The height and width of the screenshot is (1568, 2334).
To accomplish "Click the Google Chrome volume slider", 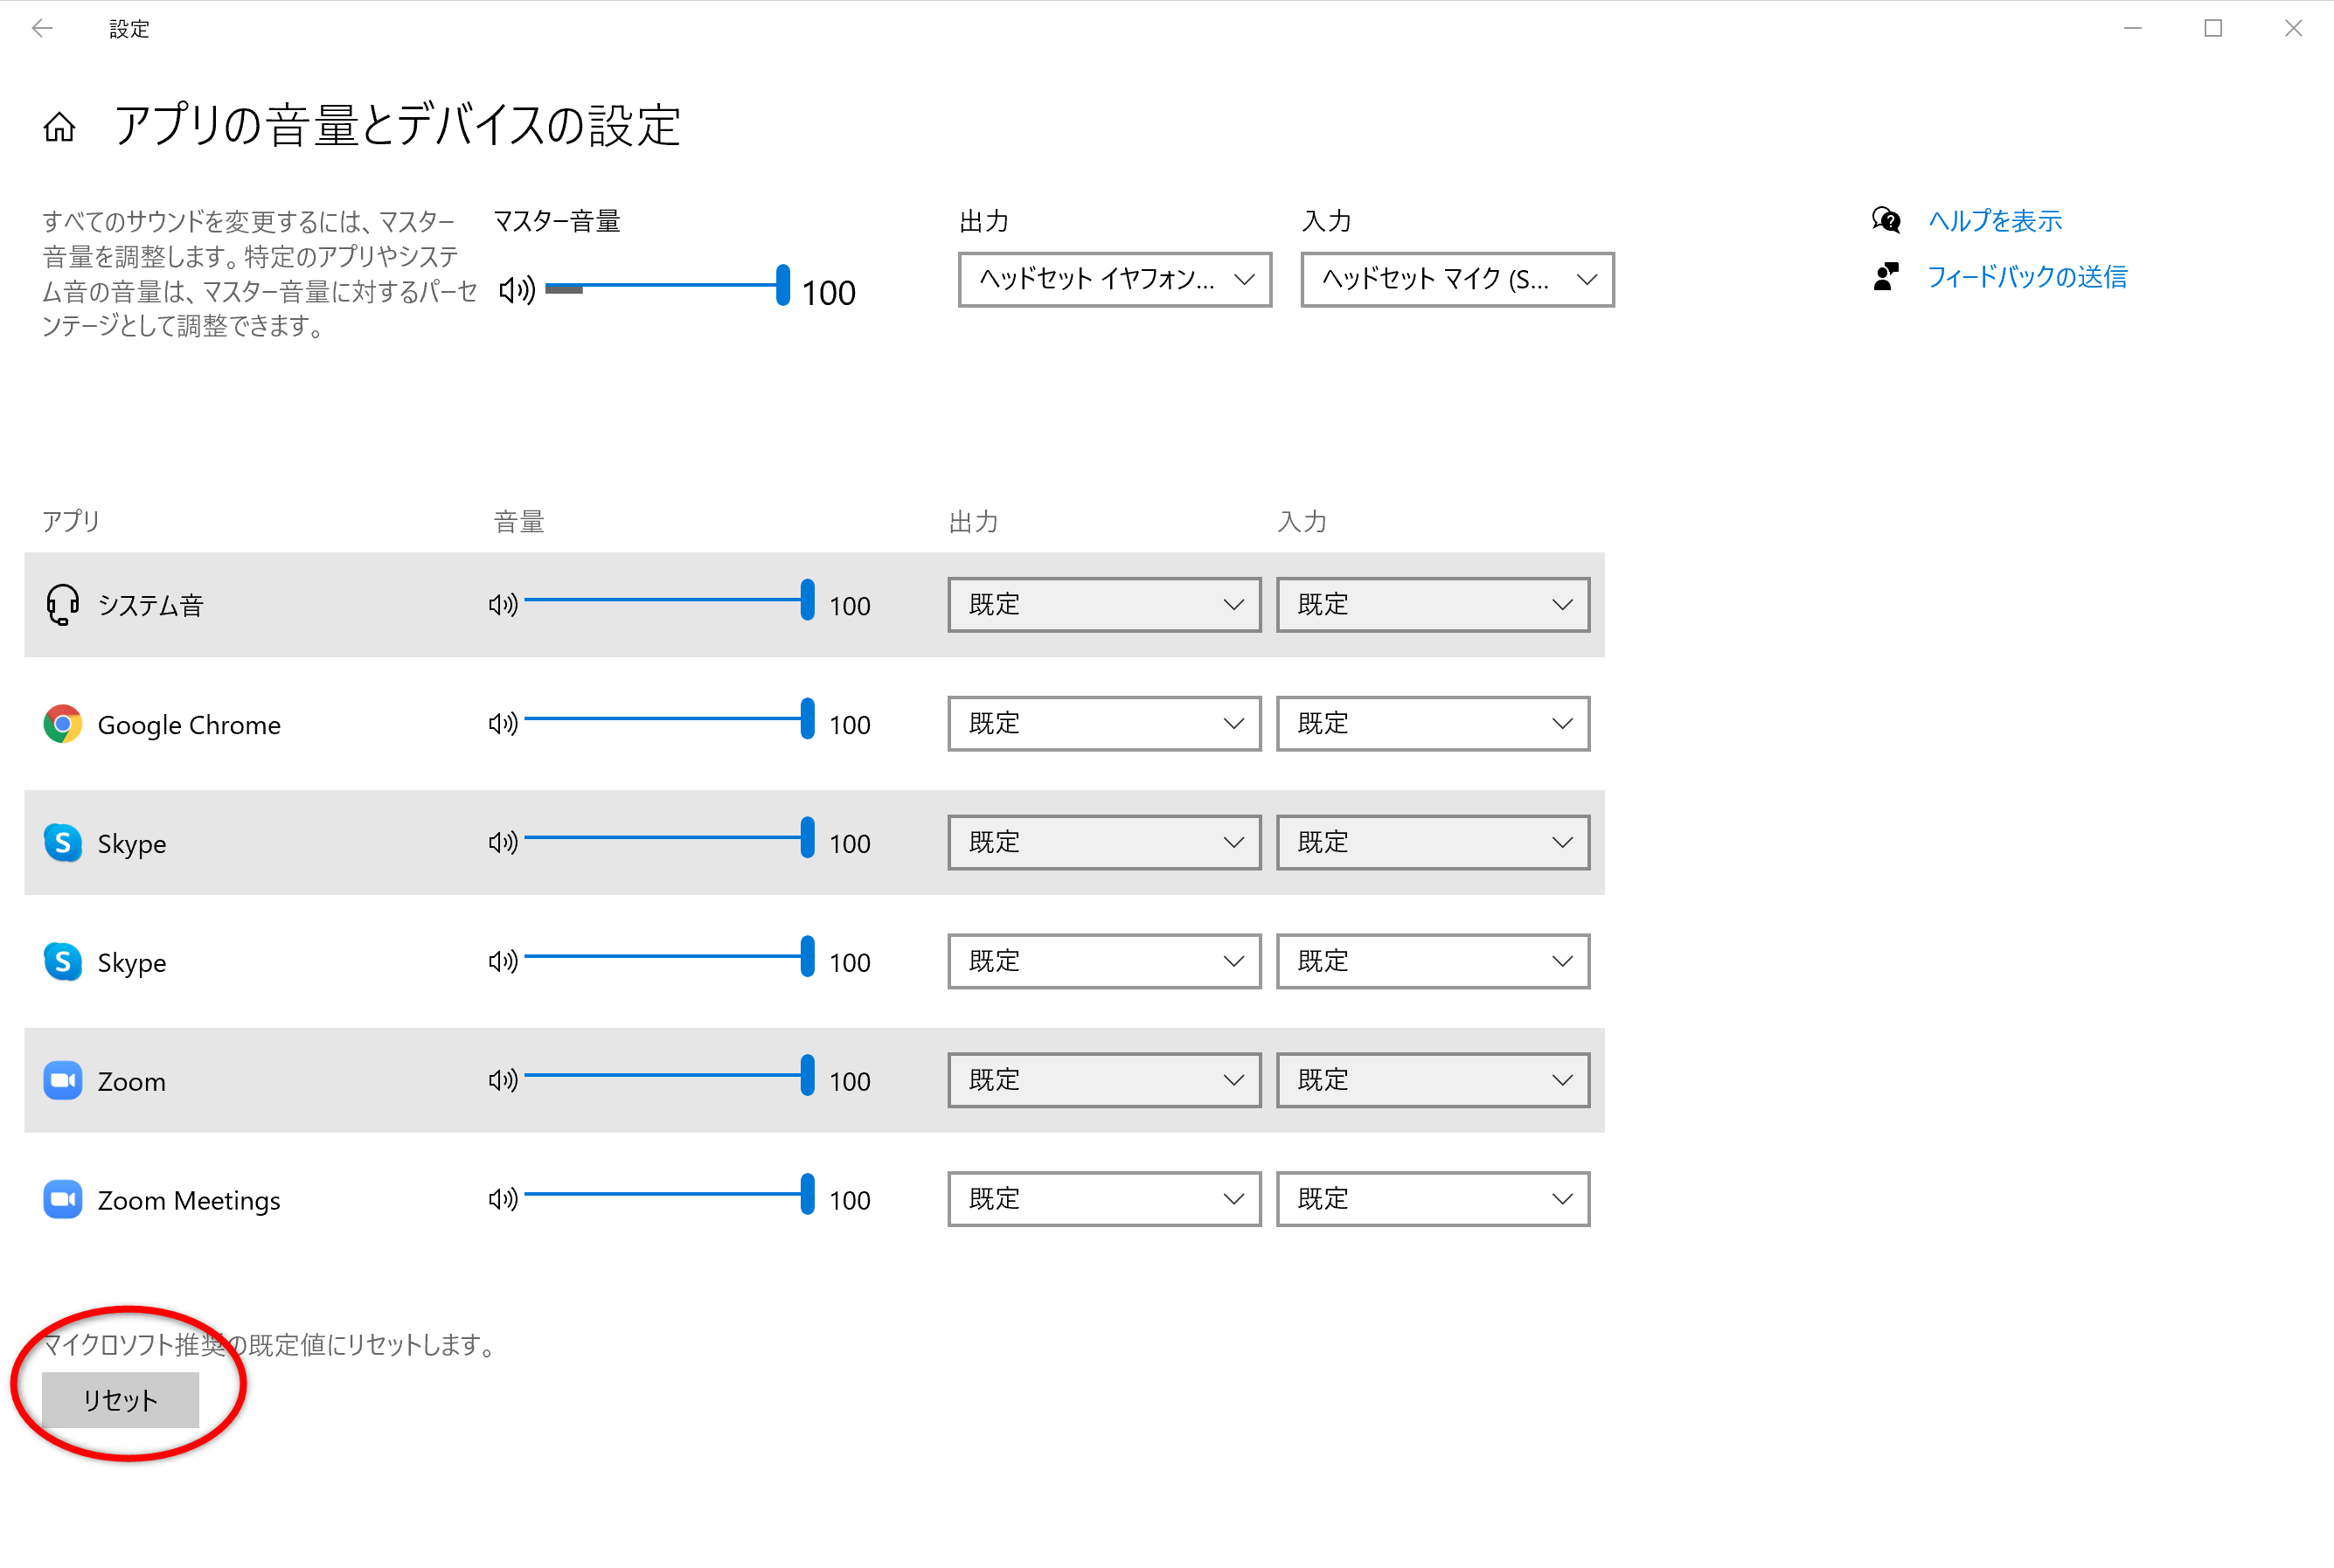I will pos(669,719).
